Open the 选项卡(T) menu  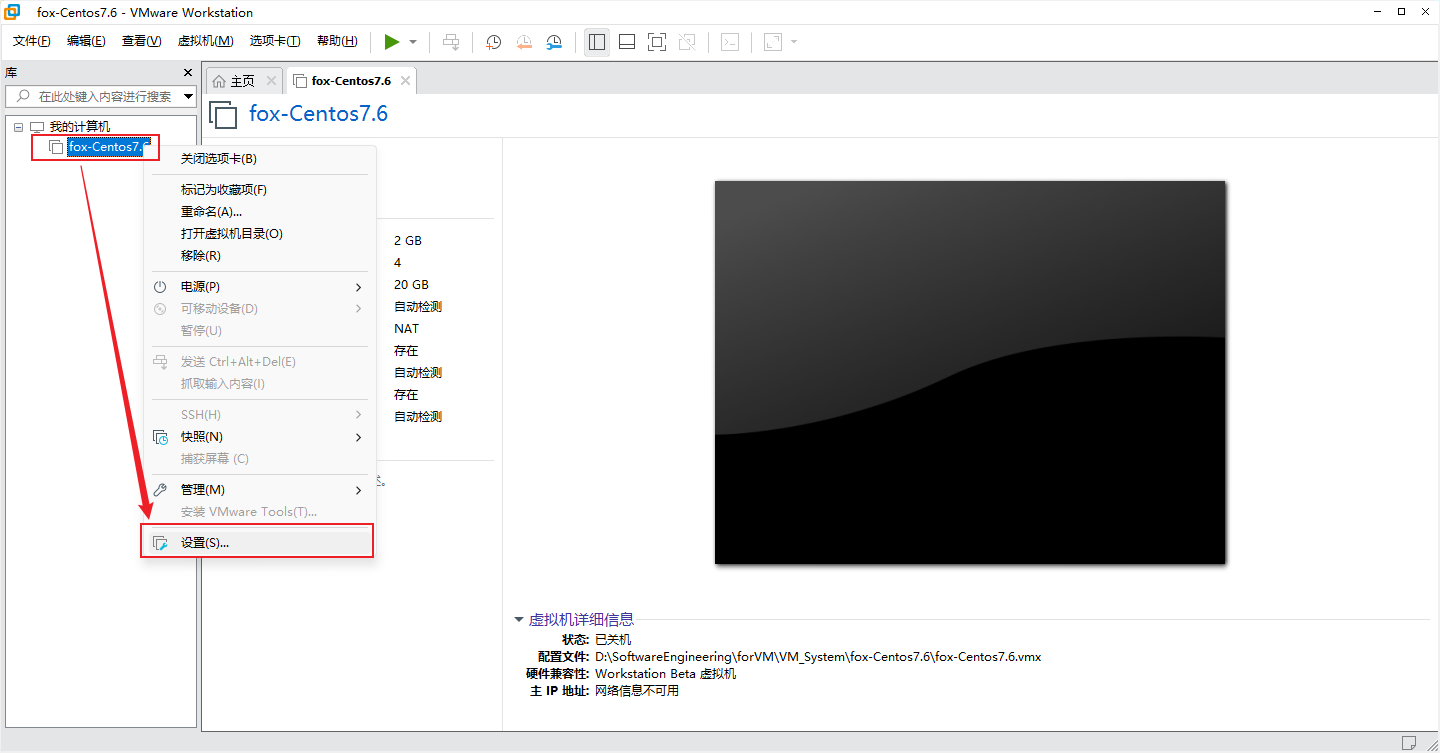point(275,41)
